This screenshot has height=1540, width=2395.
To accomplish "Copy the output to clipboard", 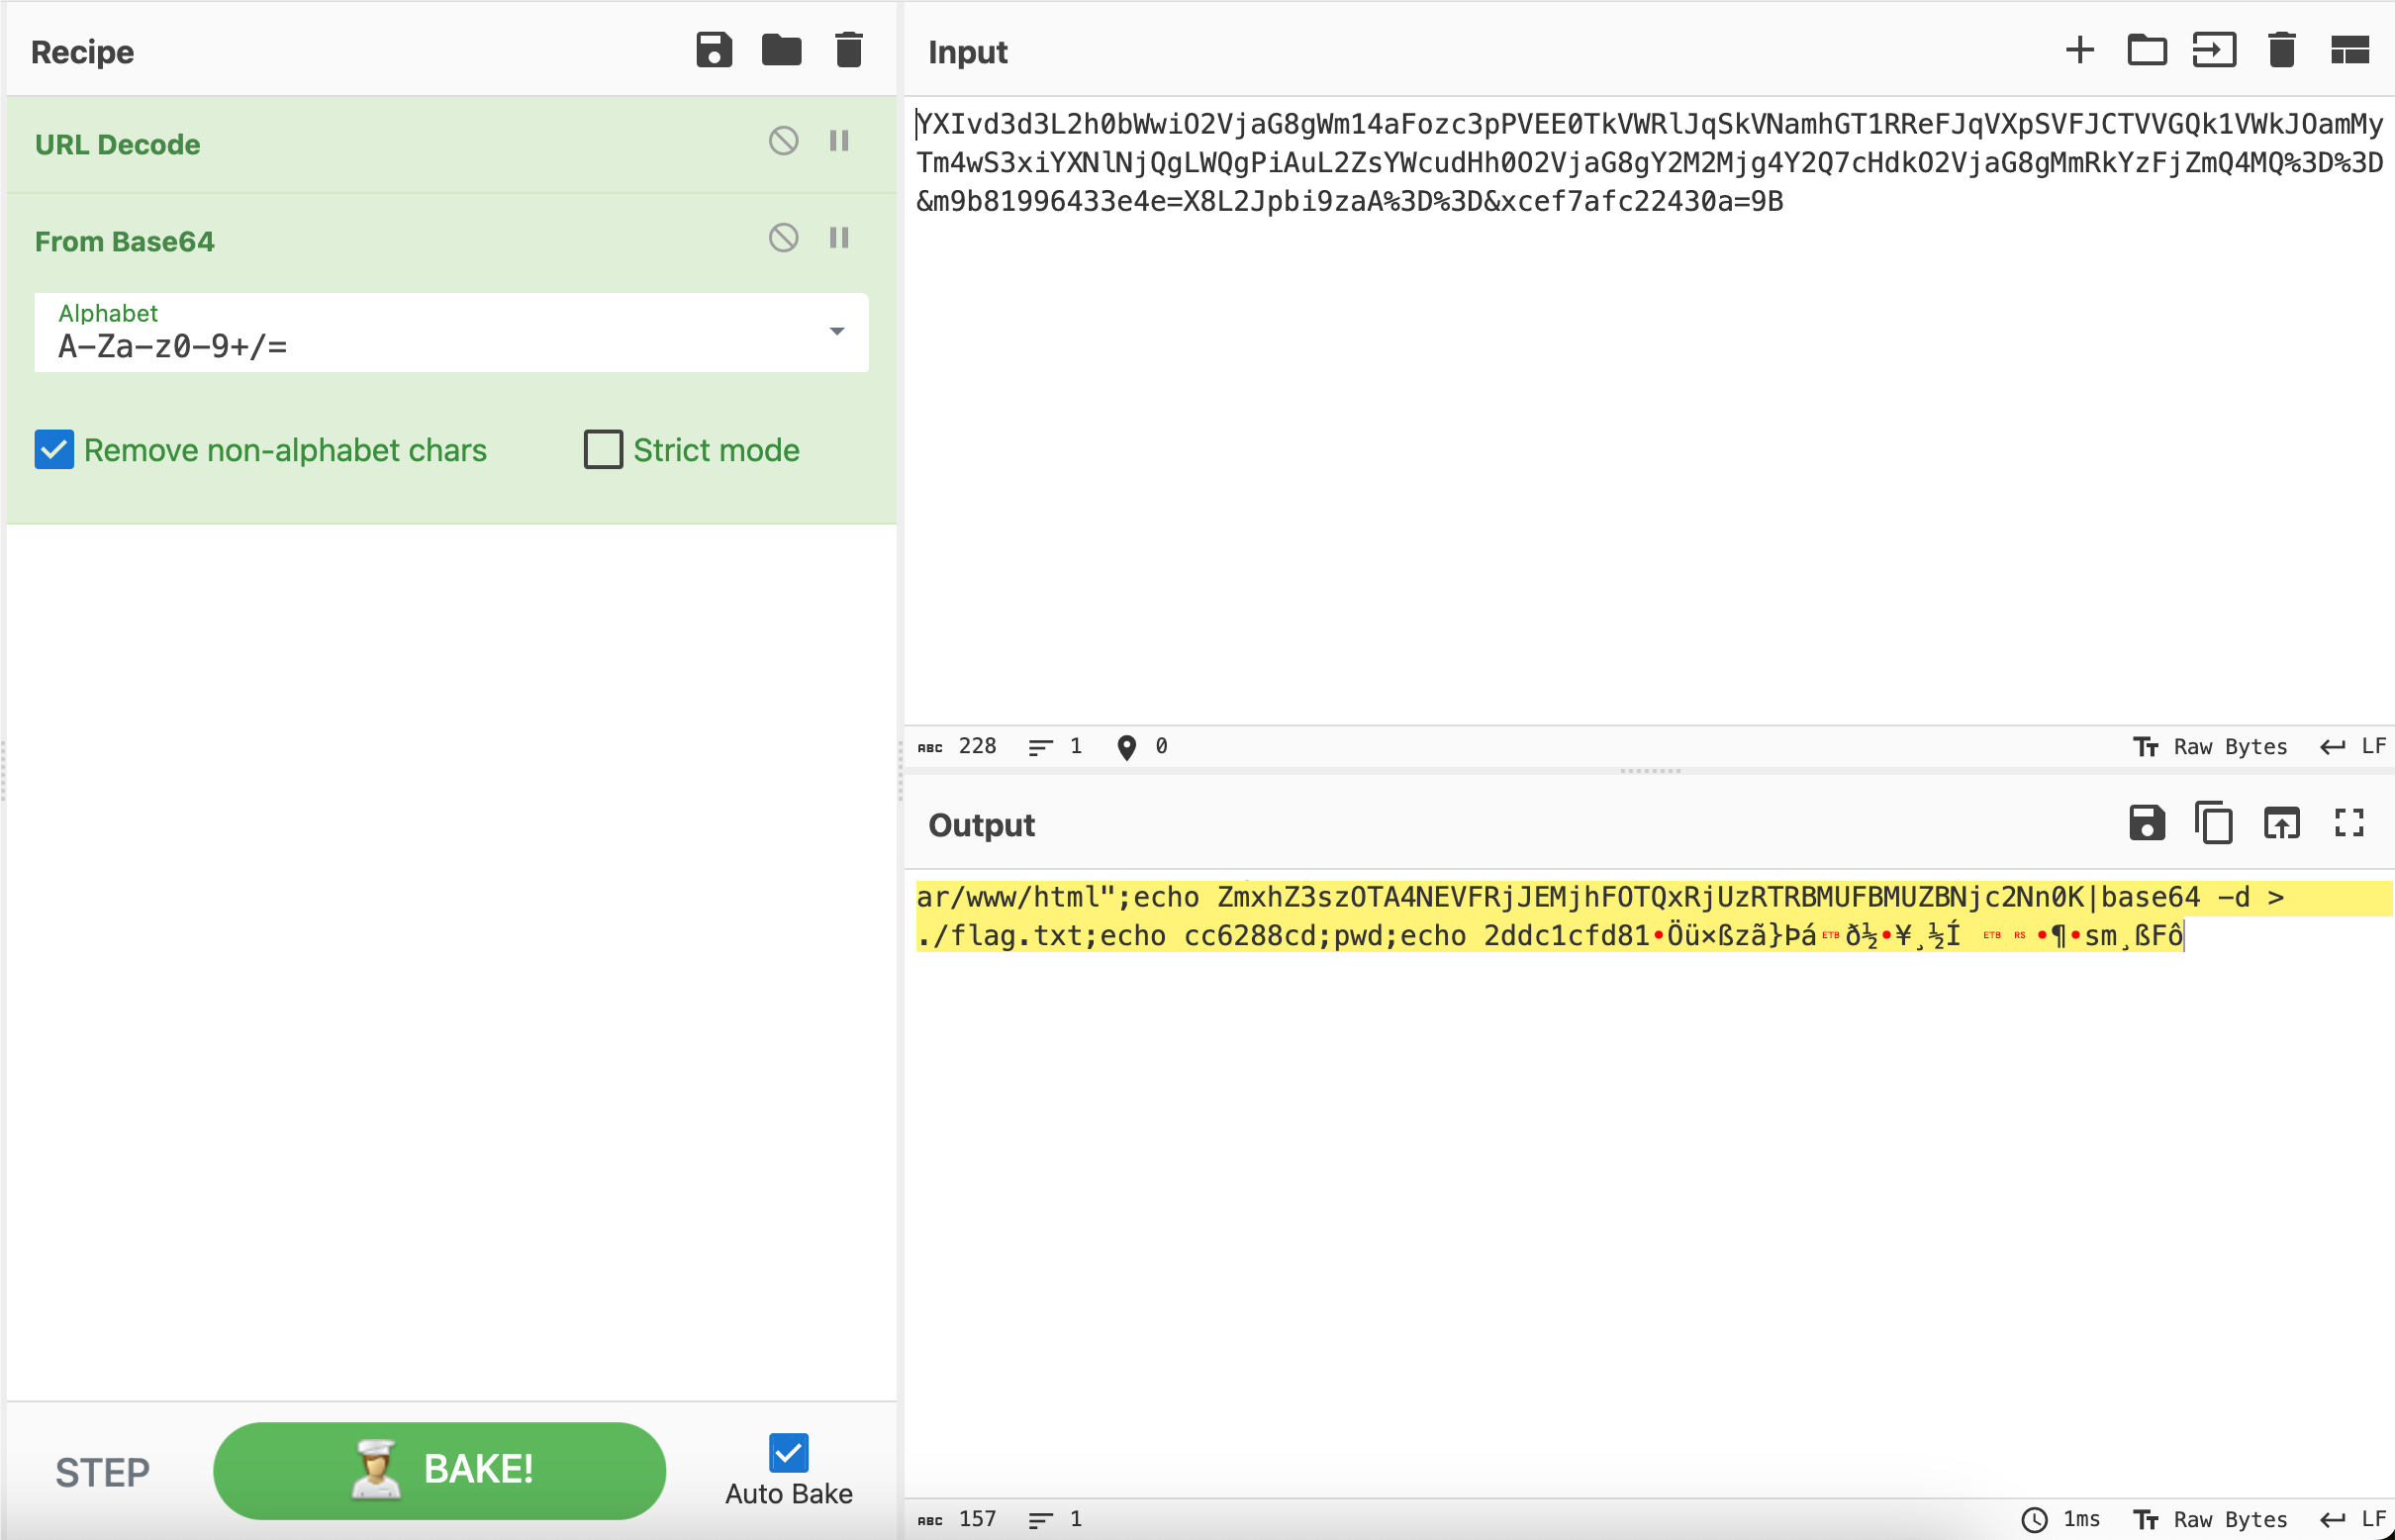I will point(2214,822).
